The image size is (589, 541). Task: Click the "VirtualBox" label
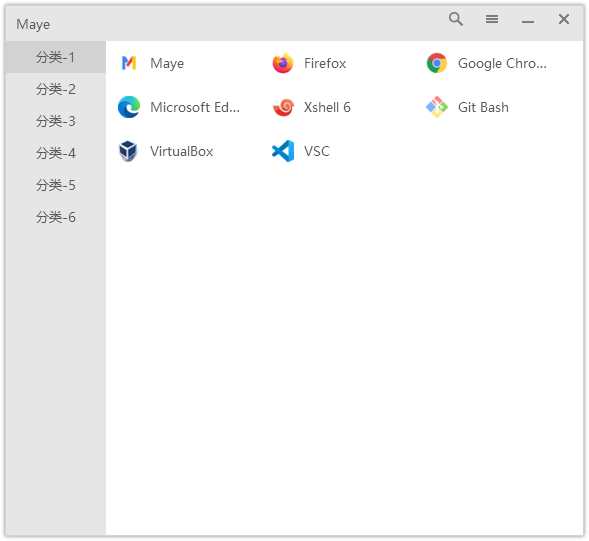point(181,151)
